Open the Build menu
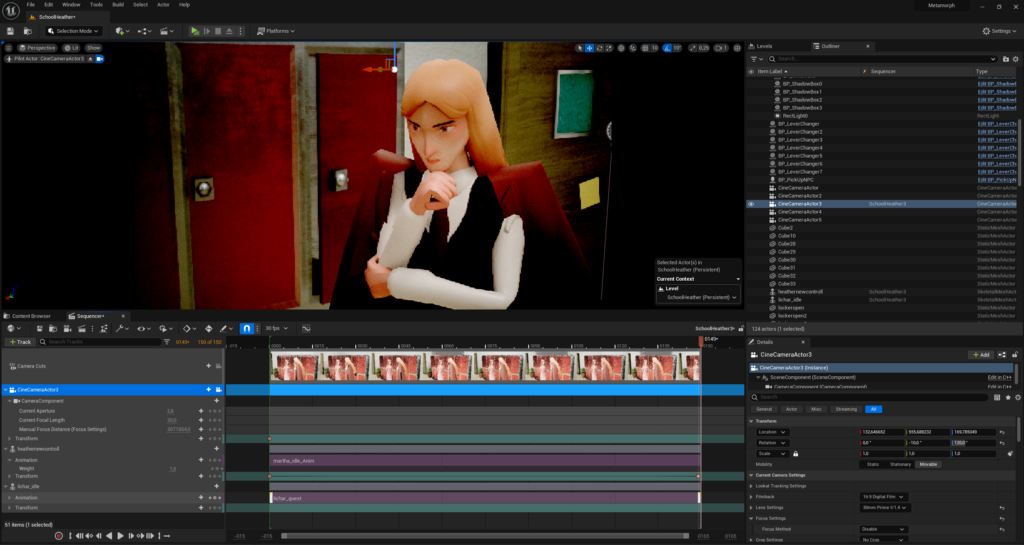The width and height of the screenshot is (1024, 545). click(118, 5)
